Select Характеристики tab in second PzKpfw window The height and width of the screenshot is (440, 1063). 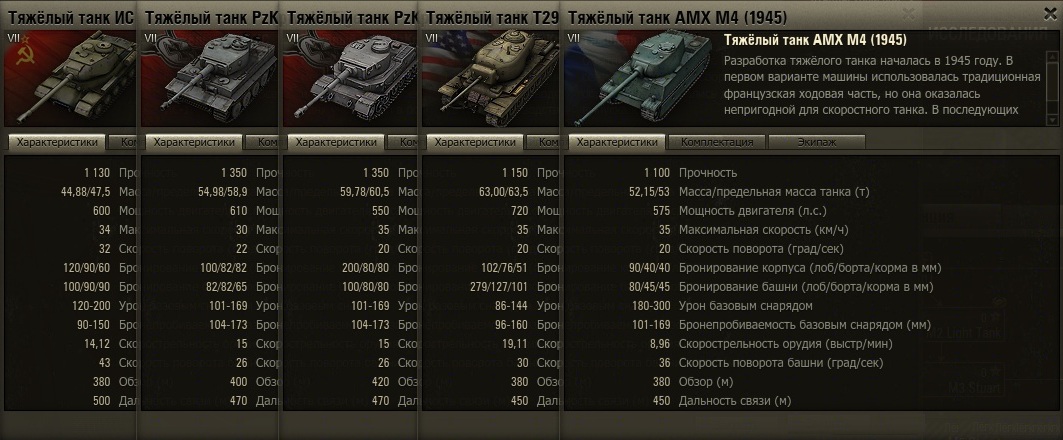pos(336,142)
